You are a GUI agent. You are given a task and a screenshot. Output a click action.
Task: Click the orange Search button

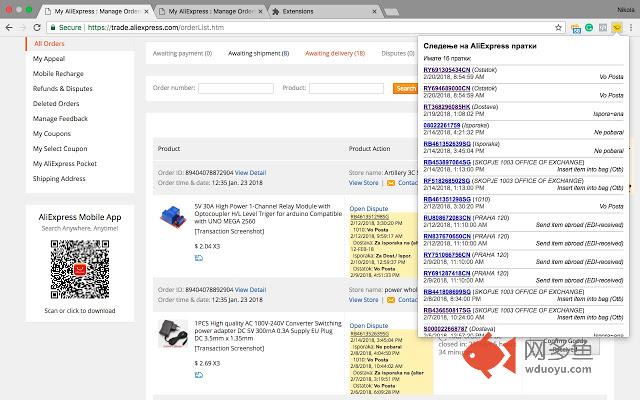click(x=405, y=88)
